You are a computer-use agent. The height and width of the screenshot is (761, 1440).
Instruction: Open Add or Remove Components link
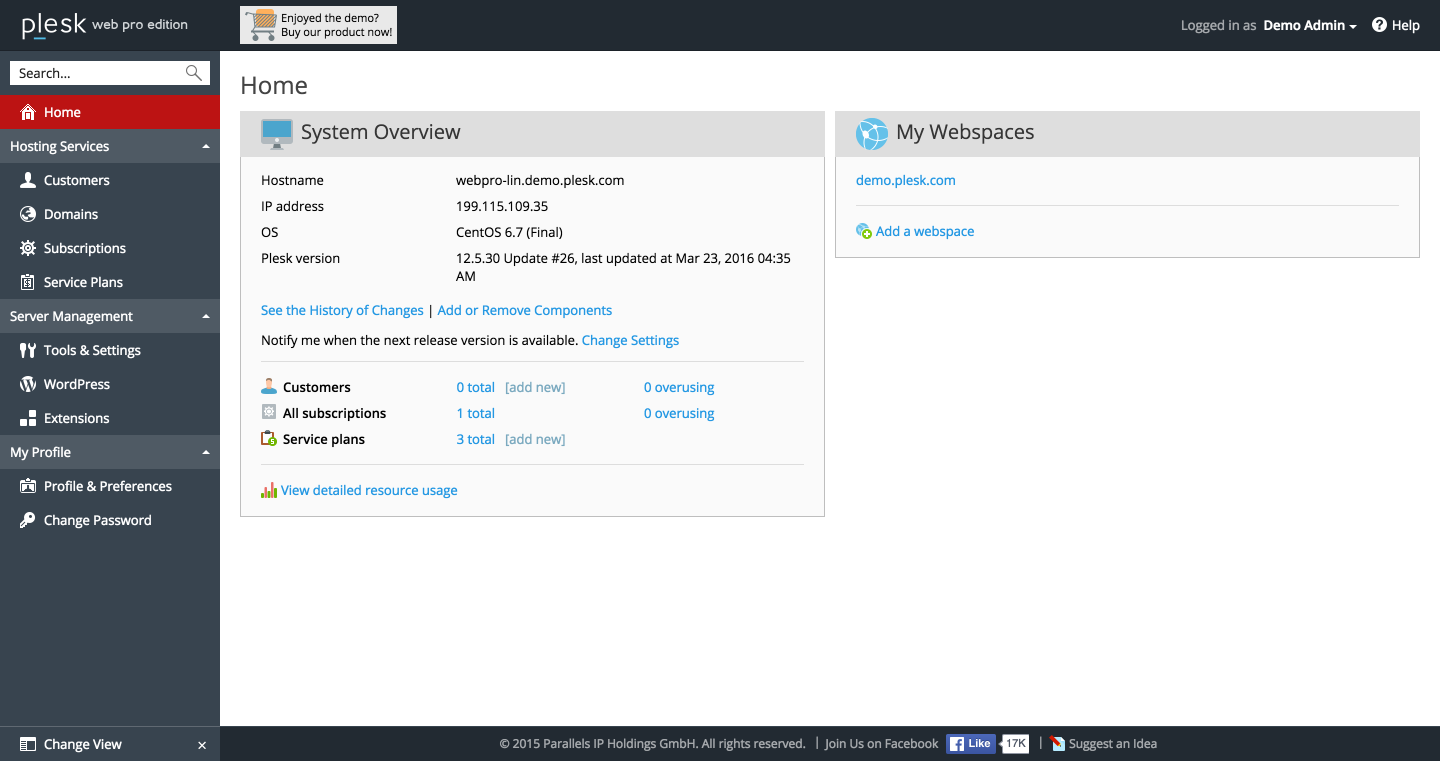click(x=525, y=310)
